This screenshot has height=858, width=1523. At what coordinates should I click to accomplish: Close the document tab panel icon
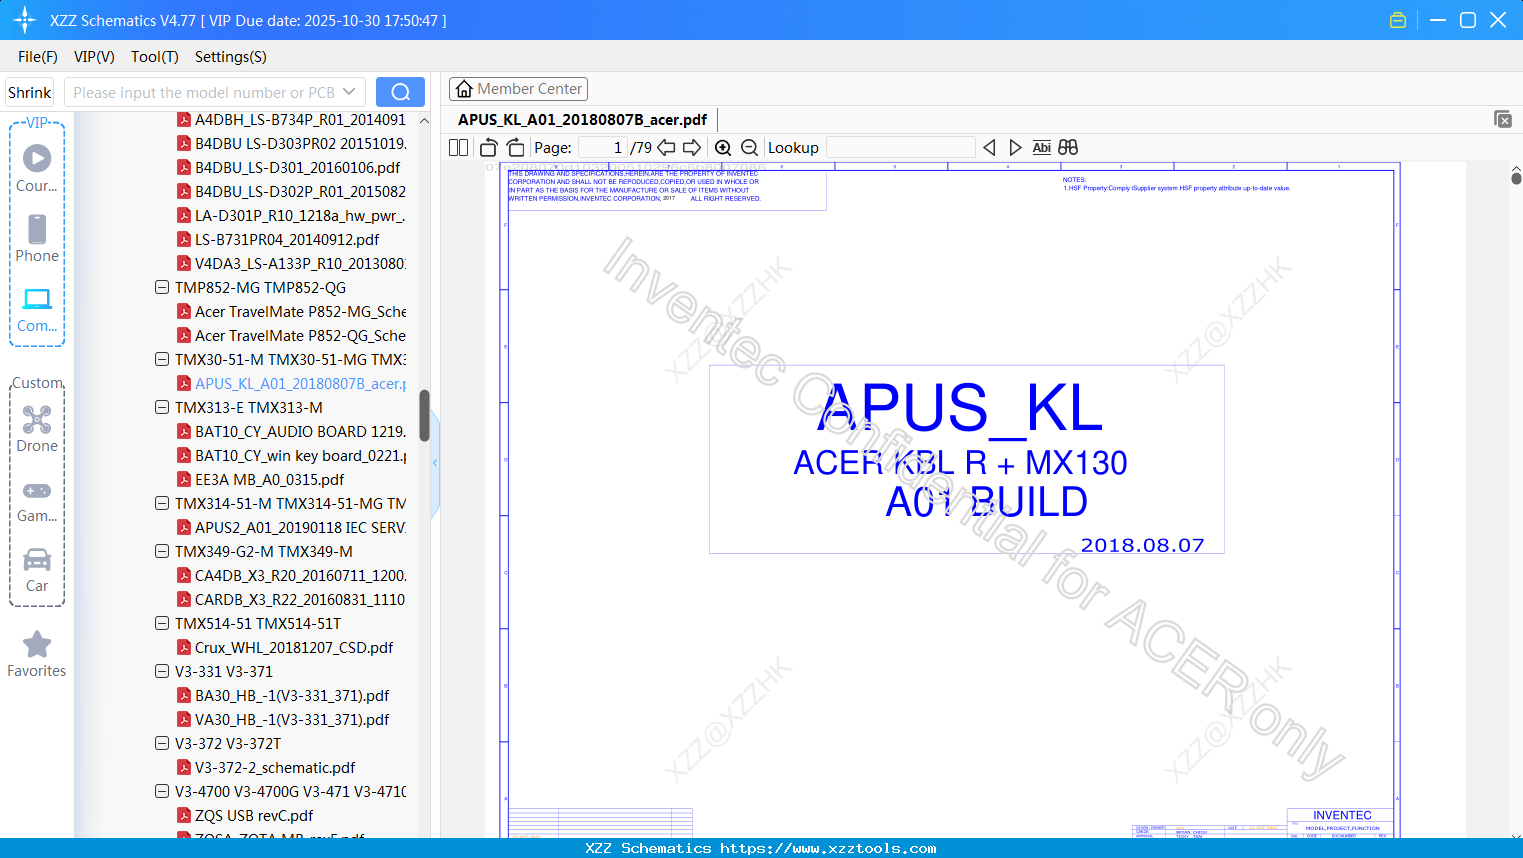1502,119
